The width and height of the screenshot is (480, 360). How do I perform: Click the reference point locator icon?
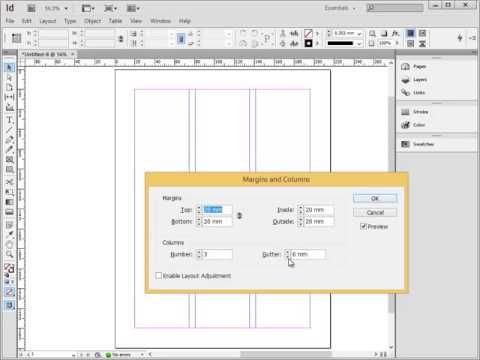click(x=16, y=38)
